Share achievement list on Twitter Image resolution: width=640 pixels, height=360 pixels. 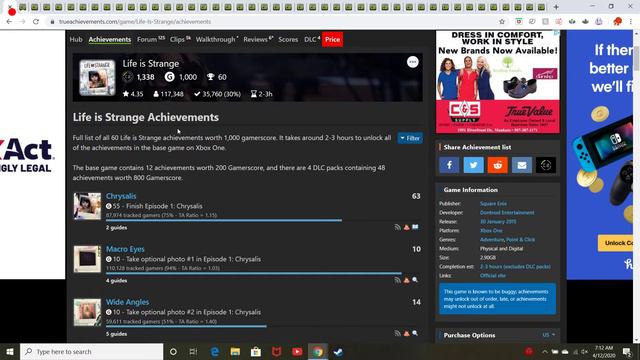tap(473, 165)
